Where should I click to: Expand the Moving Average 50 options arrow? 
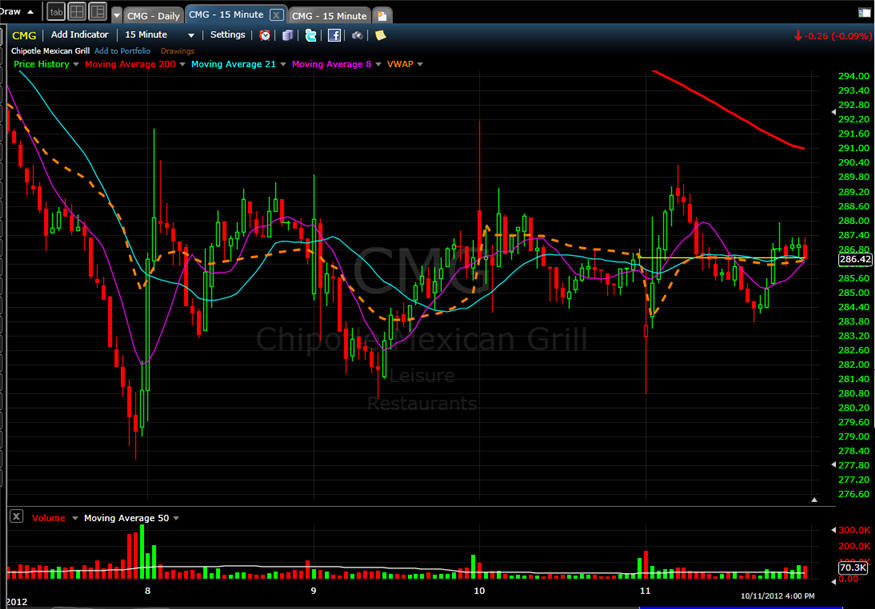coord(176,518)
